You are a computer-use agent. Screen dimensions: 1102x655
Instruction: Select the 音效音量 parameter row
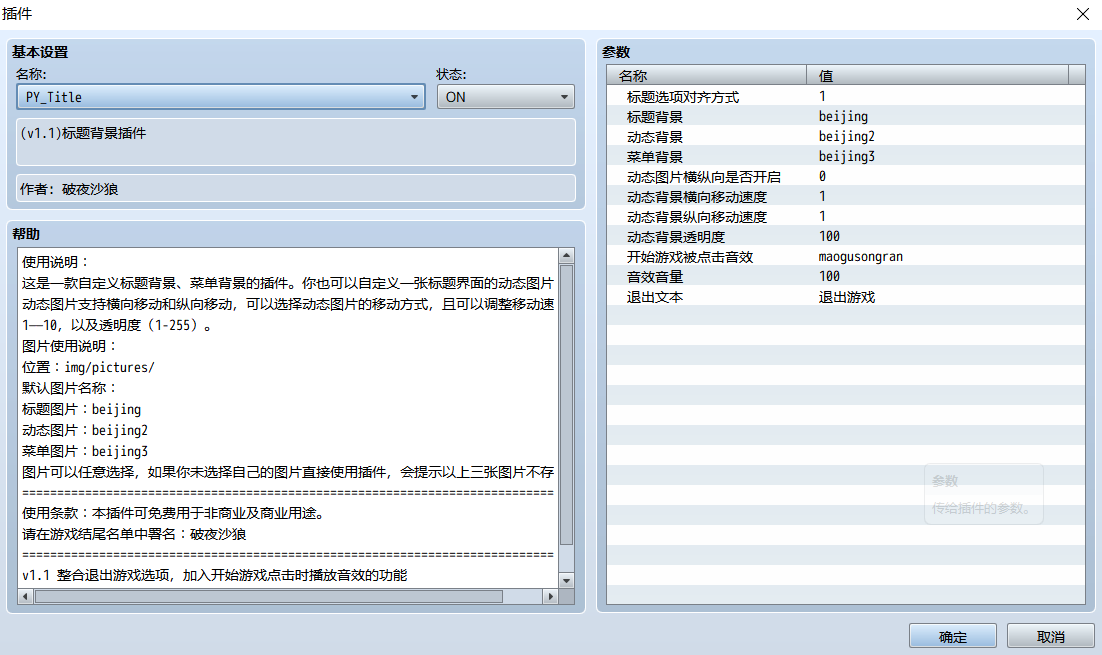(845, 277)
